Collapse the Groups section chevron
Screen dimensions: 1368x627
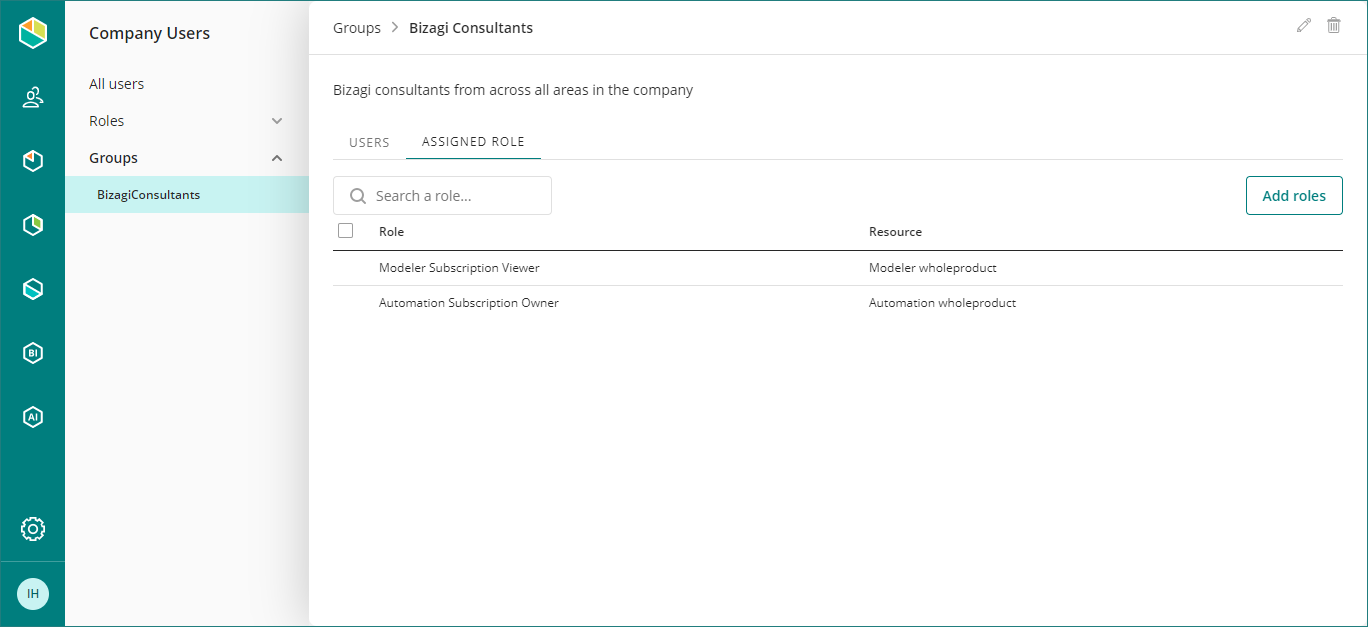277,158
